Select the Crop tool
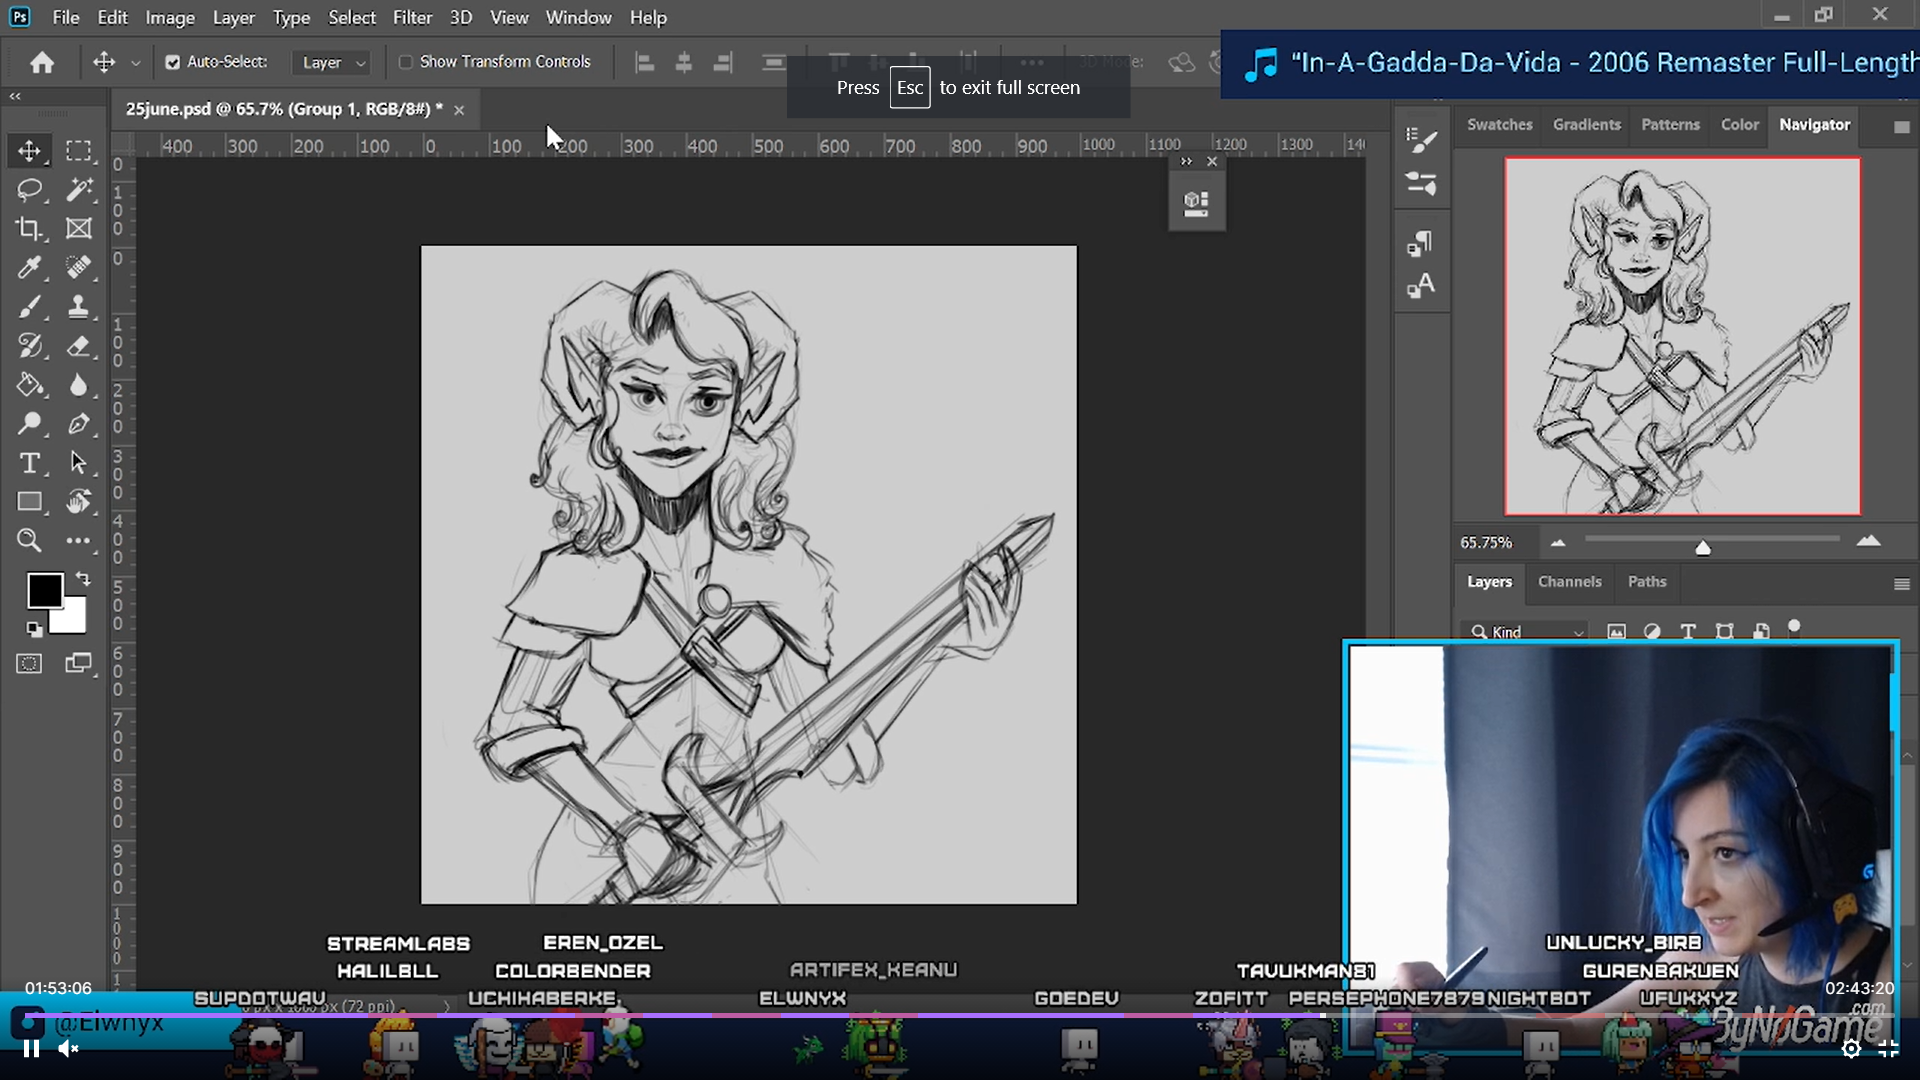 tap(29, 228)
